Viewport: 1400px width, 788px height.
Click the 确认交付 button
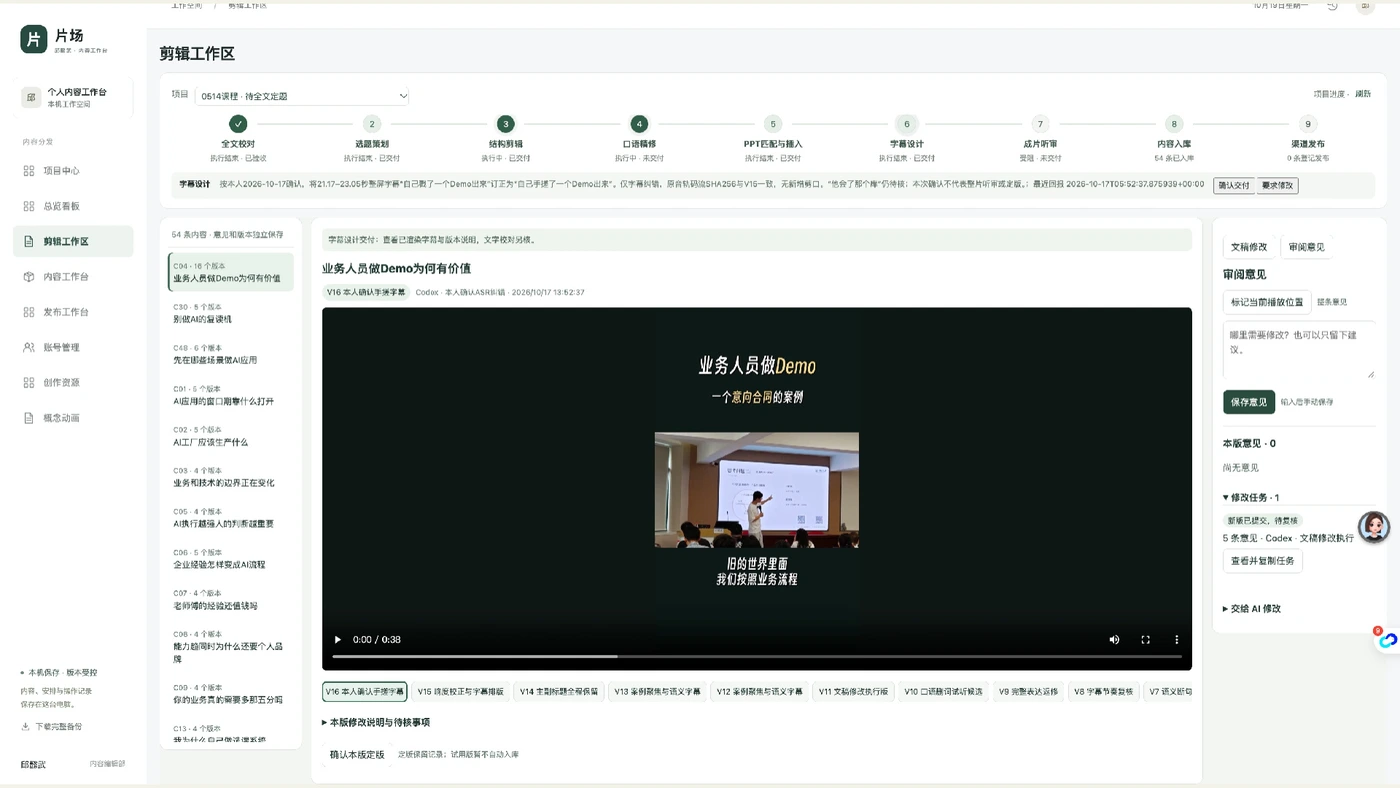click(x=1234, y=185)
